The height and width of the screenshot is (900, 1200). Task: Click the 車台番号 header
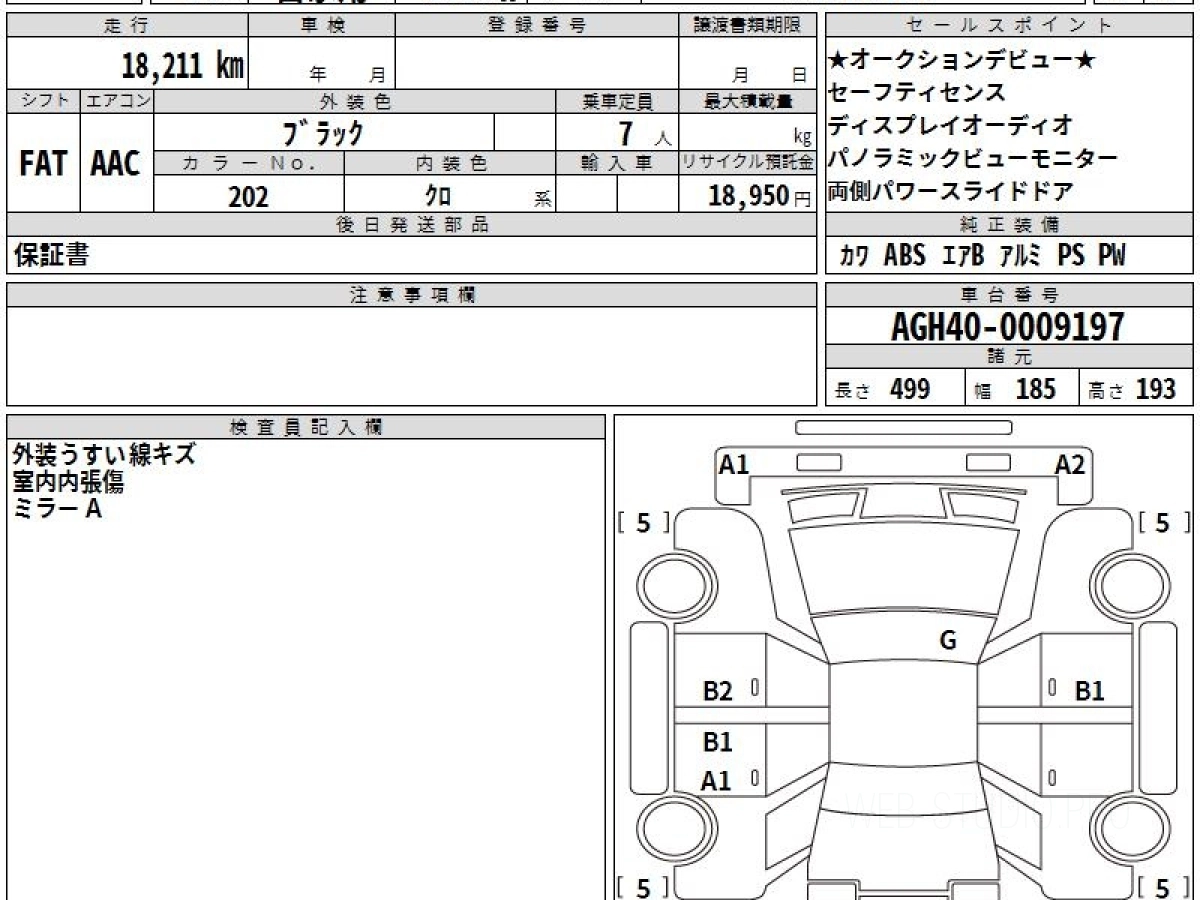[1010, 295]
